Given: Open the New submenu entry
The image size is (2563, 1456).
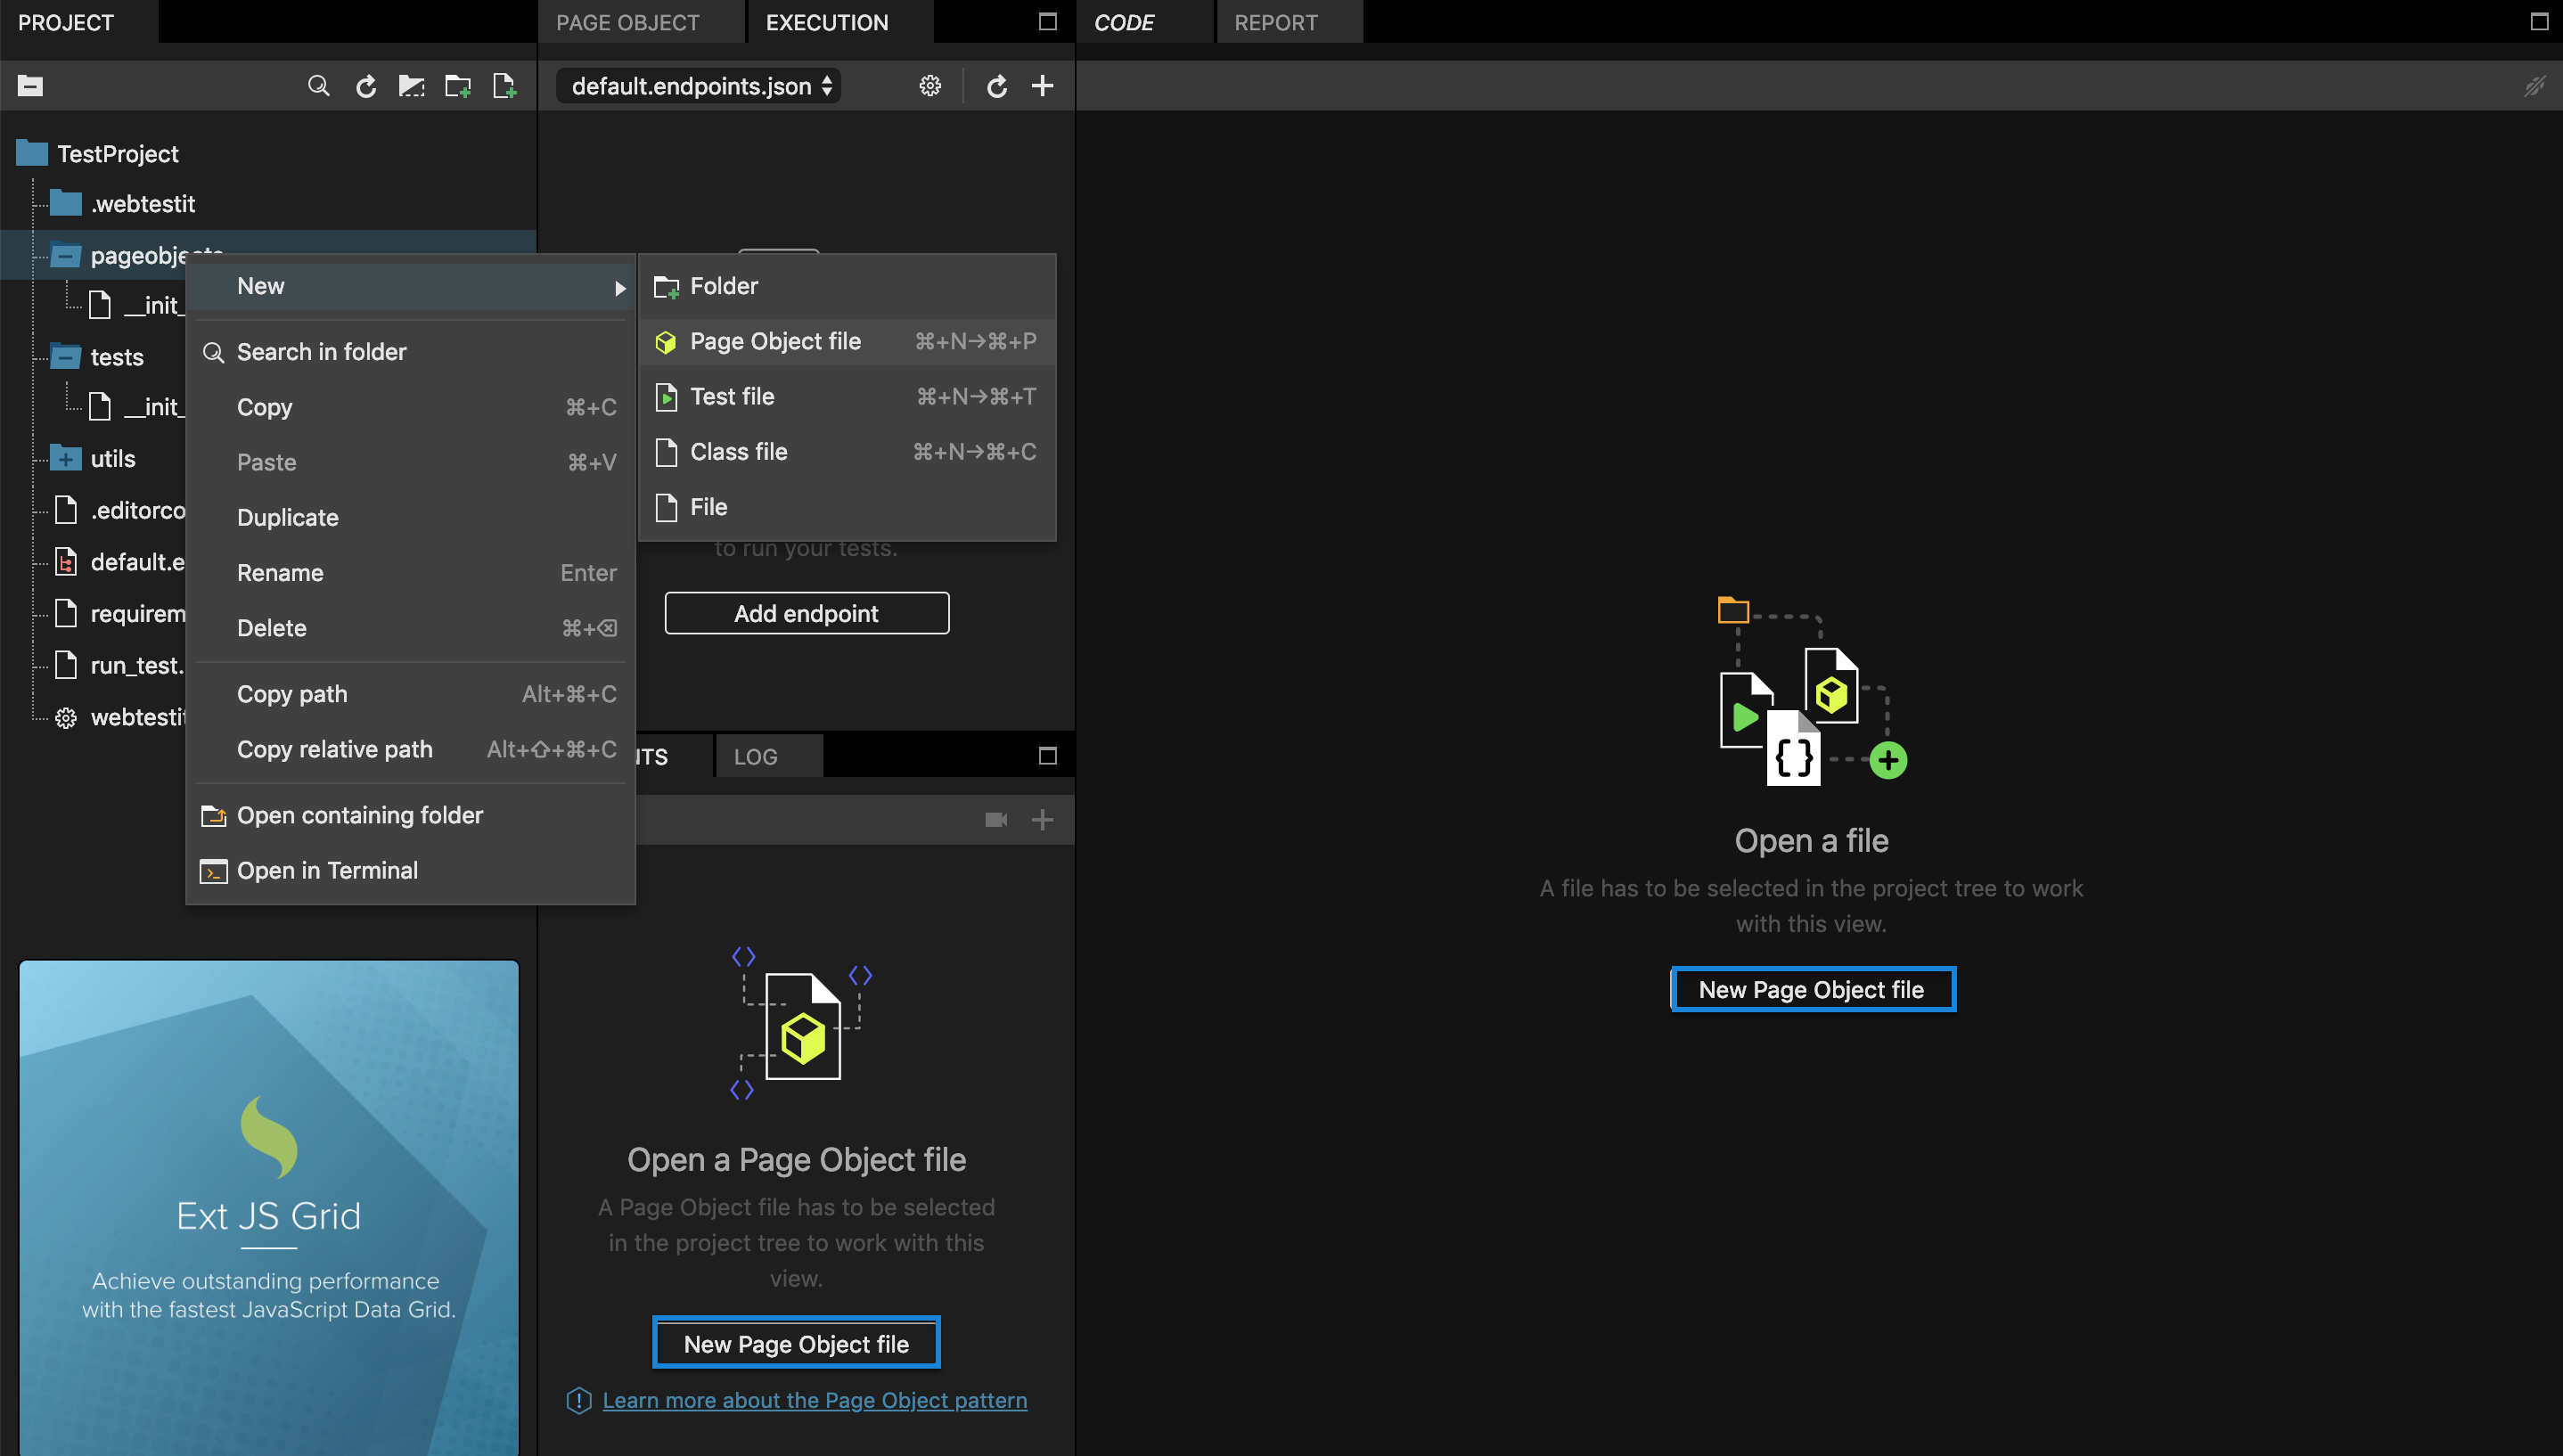Looking at the screenshot, I should (x=411, y=286).
